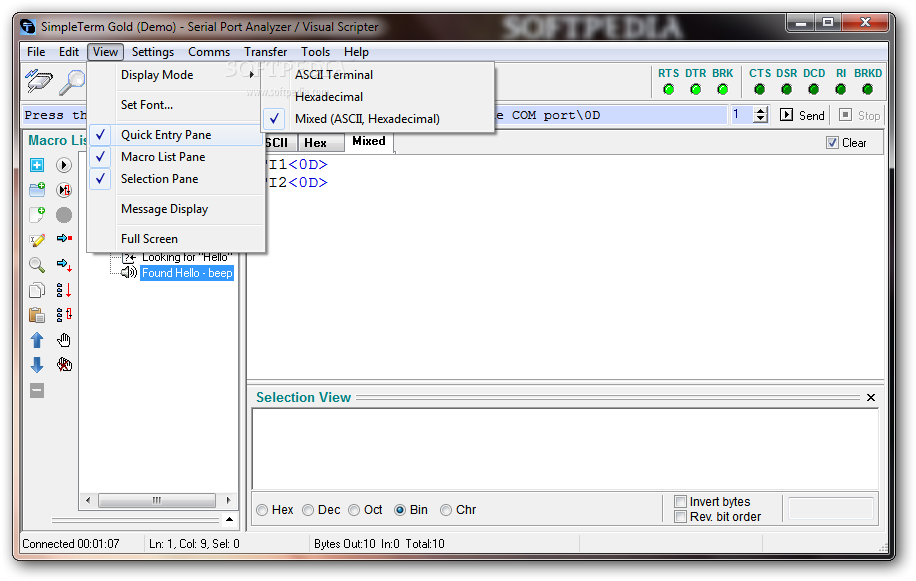This screenshot has height=581, width=916.
Task: Click the copy pages icon
Action: click(x=37, y=290)
